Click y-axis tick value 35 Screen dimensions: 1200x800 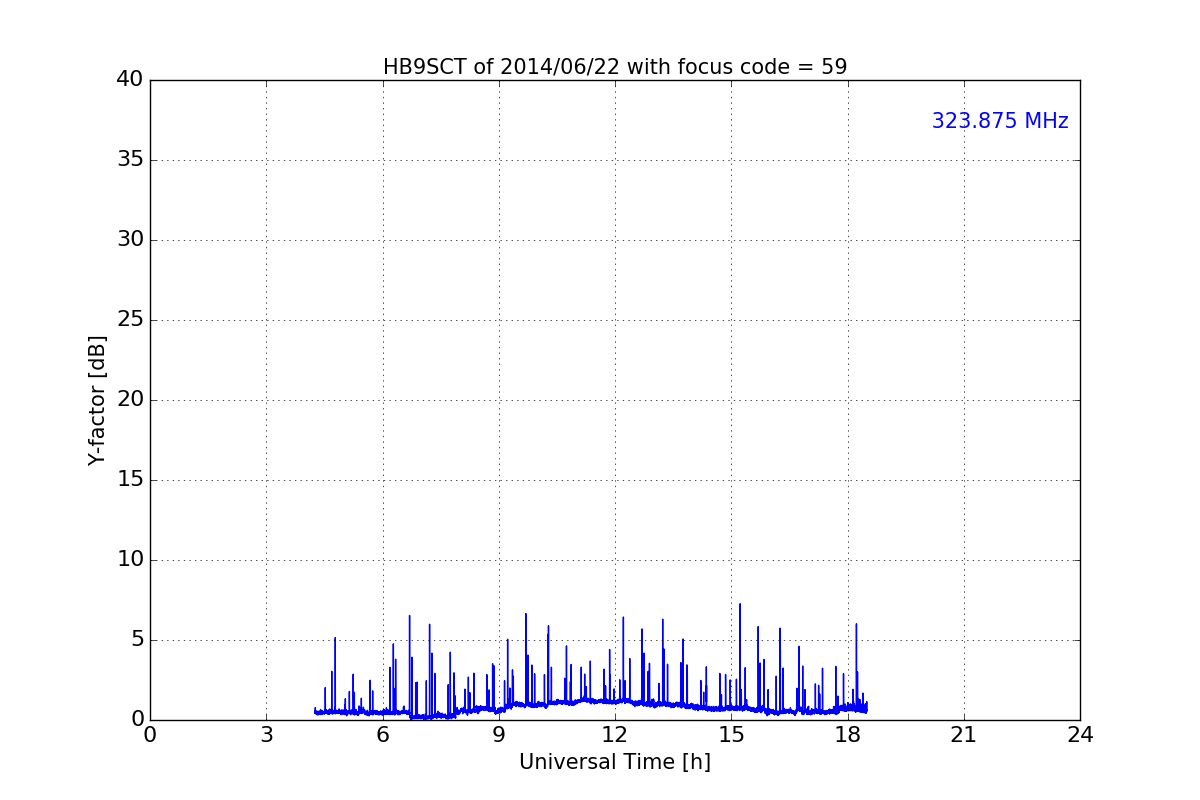pyautogui.click(x=129, y=160)
